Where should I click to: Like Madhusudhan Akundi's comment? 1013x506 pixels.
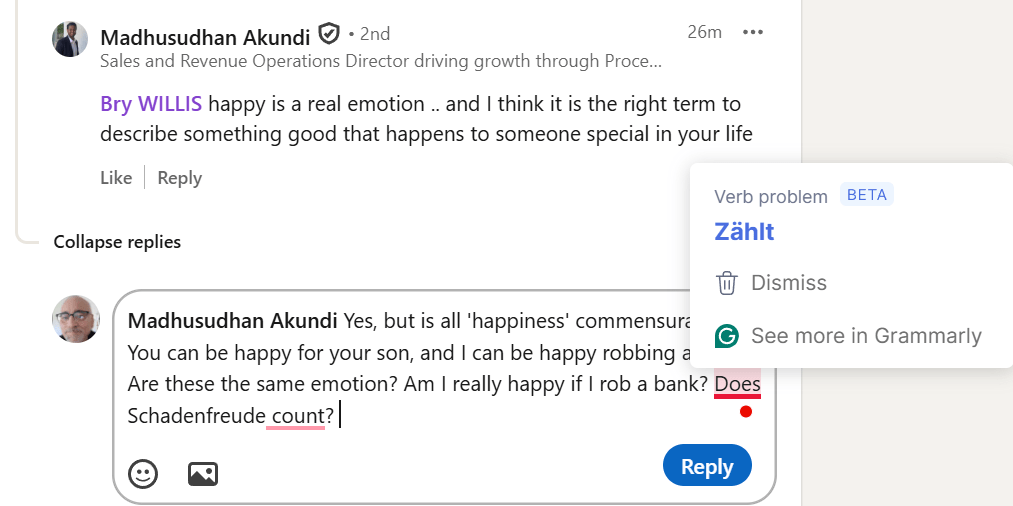[x=116, y=178]
